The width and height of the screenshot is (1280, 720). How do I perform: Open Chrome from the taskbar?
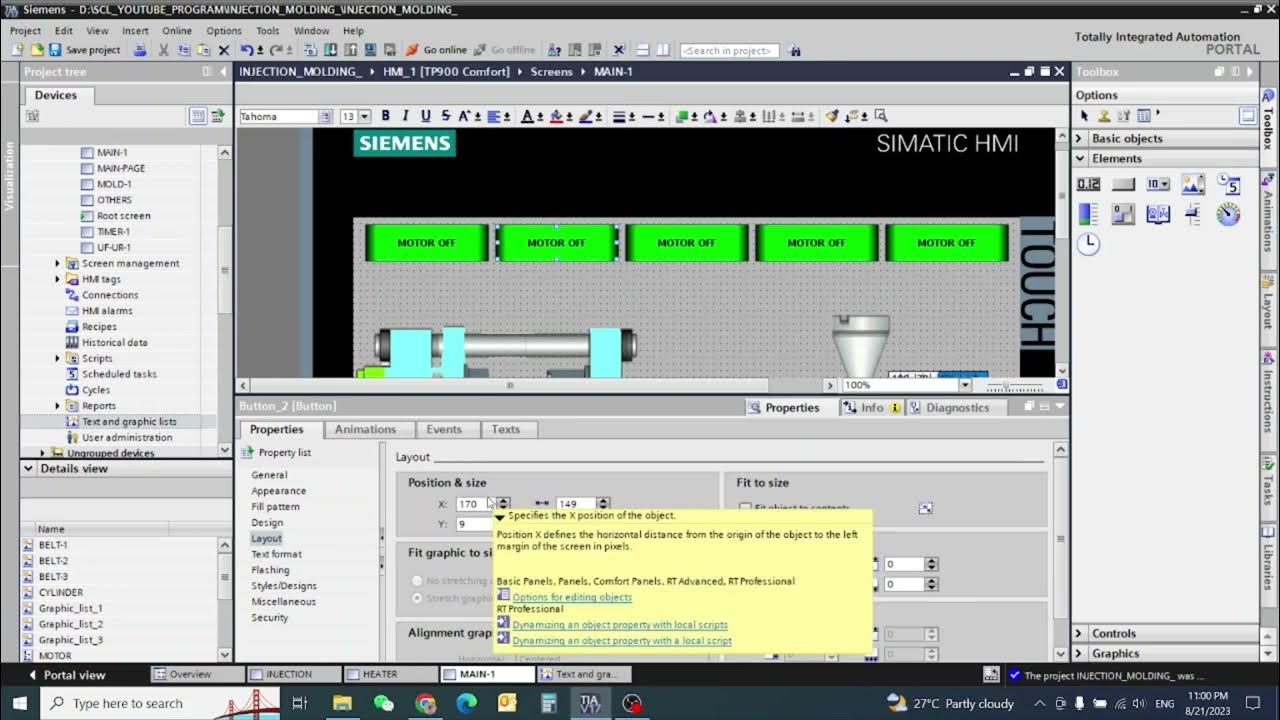(x=426, y=704)
